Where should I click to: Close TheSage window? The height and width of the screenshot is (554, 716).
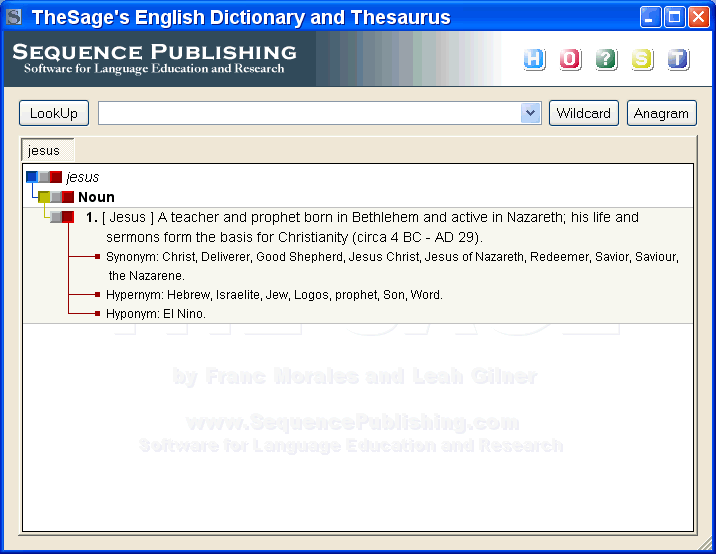(699, 17)
